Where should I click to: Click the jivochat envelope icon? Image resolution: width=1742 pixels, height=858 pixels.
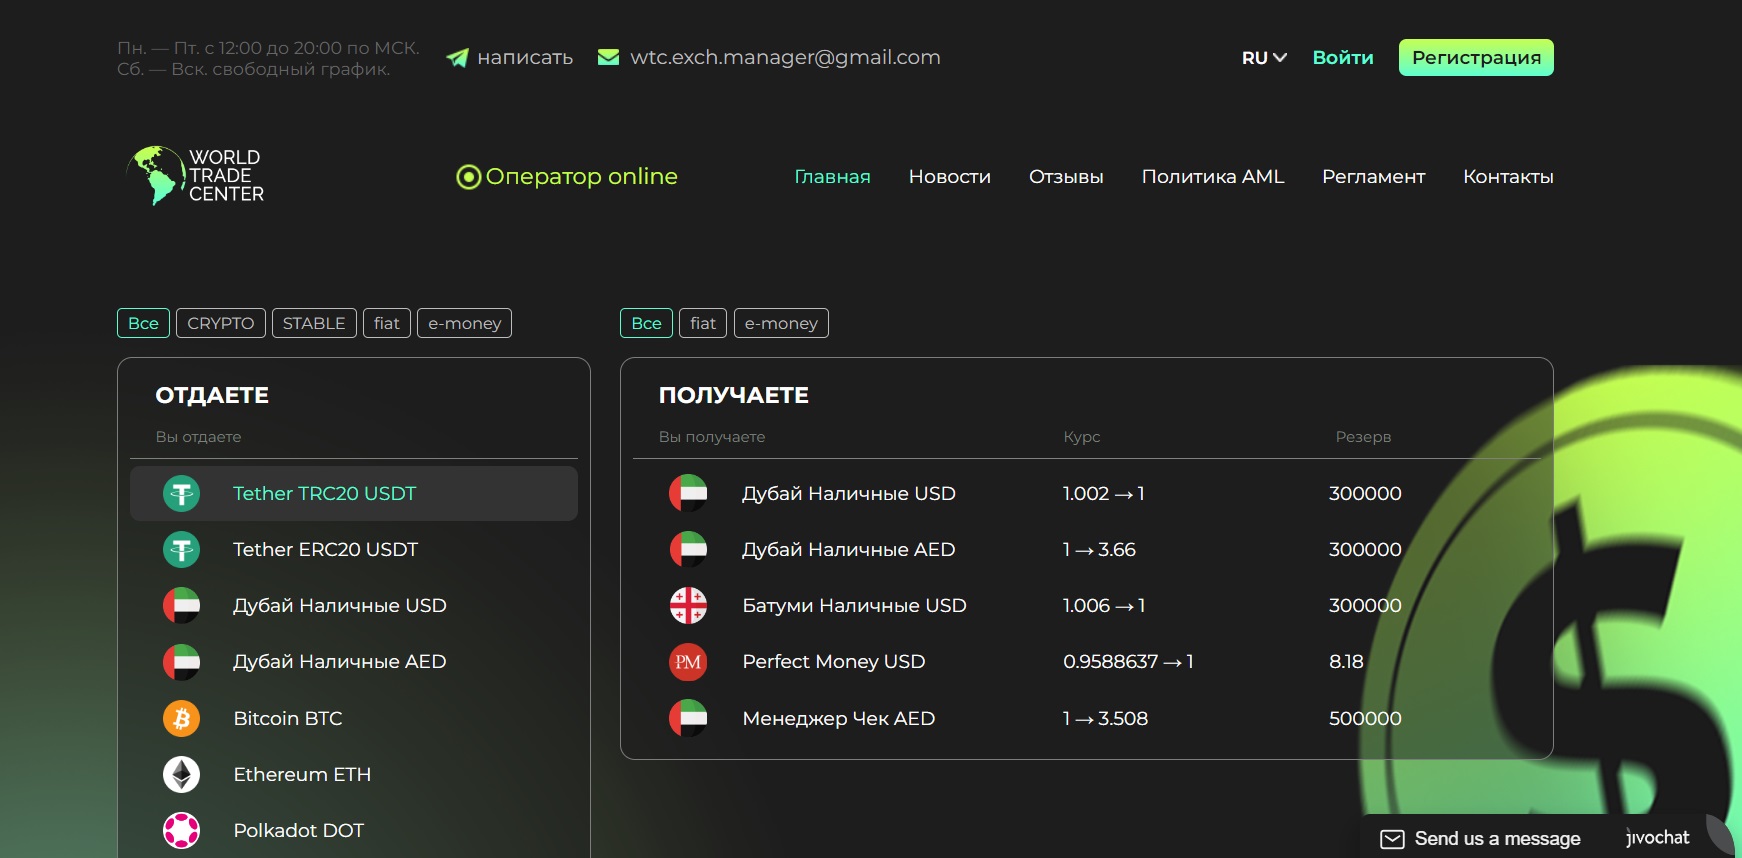pos(1392,839)
